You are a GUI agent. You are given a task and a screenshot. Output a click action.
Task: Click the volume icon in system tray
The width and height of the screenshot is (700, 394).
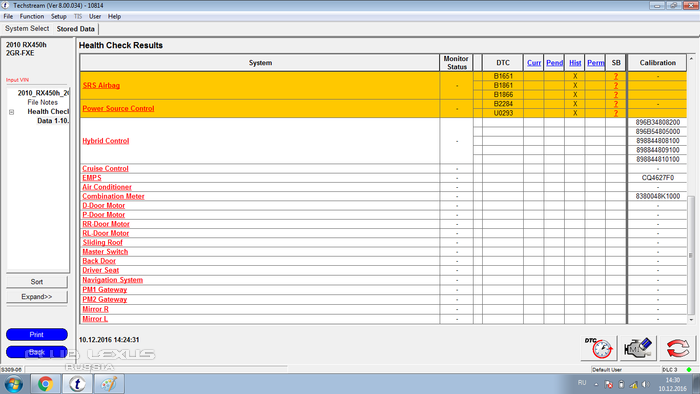[x=645, y=384]
